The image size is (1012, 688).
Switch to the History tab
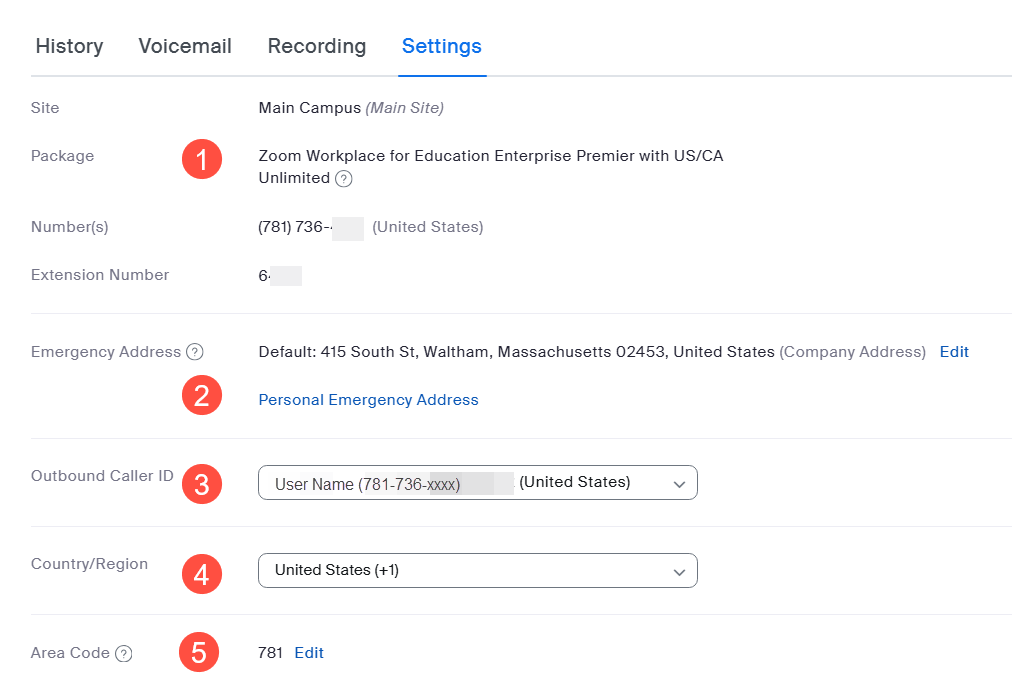click(x=68, y=46)
